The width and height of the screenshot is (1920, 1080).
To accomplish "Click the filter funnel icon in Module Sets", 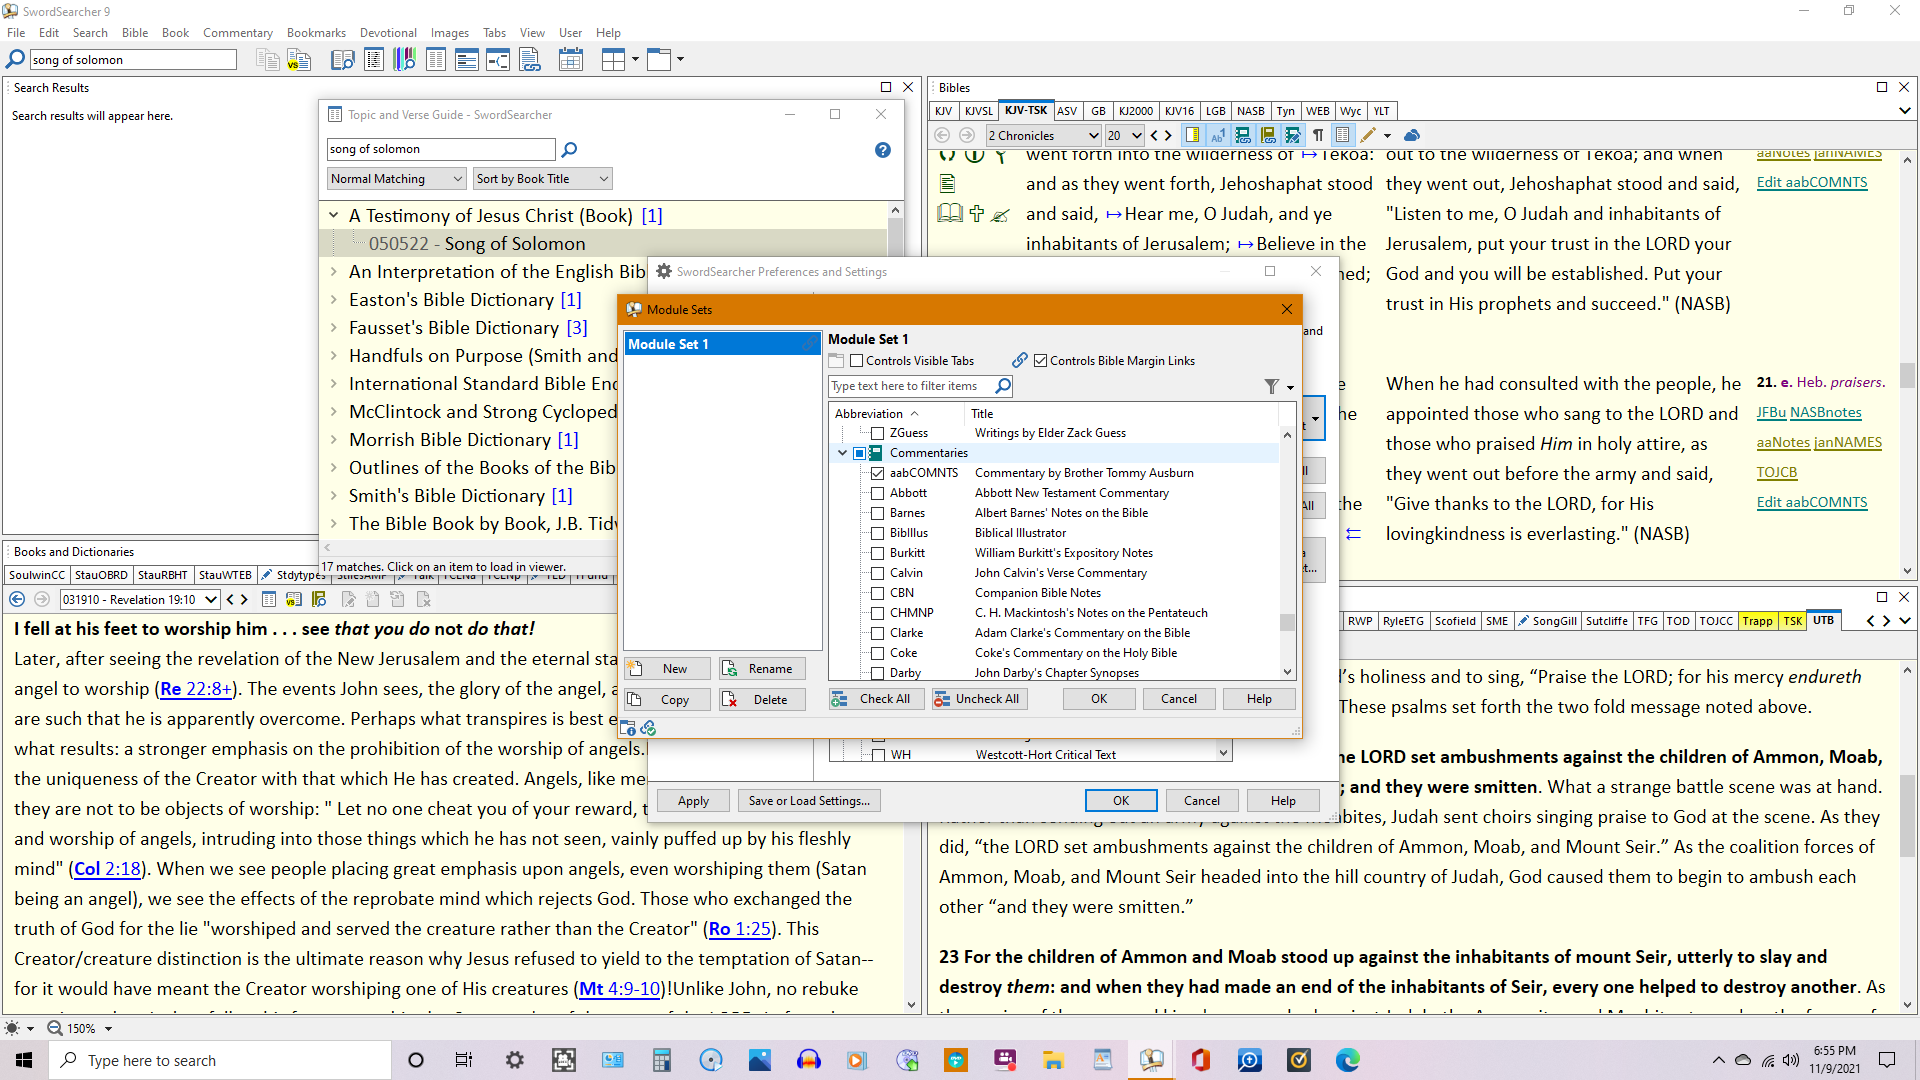I will pyautogui.click(x=1271, y=386).
